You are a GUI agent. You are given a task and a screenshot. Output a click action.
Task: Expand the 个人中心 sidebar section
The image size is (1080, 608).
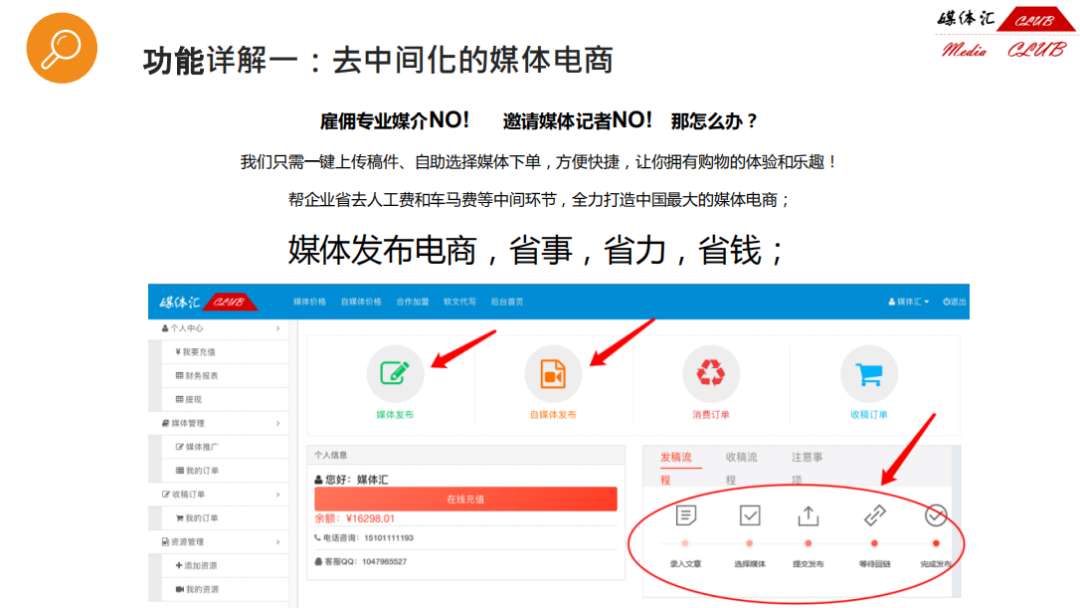tap(218, 328)
